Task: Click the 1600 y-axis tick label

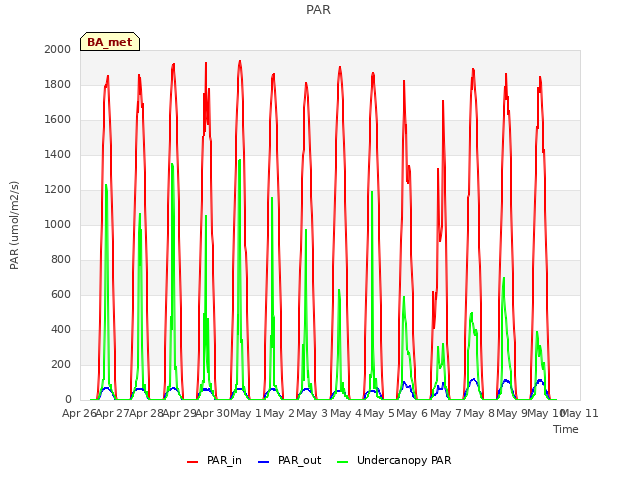Action: coord(58,120)
